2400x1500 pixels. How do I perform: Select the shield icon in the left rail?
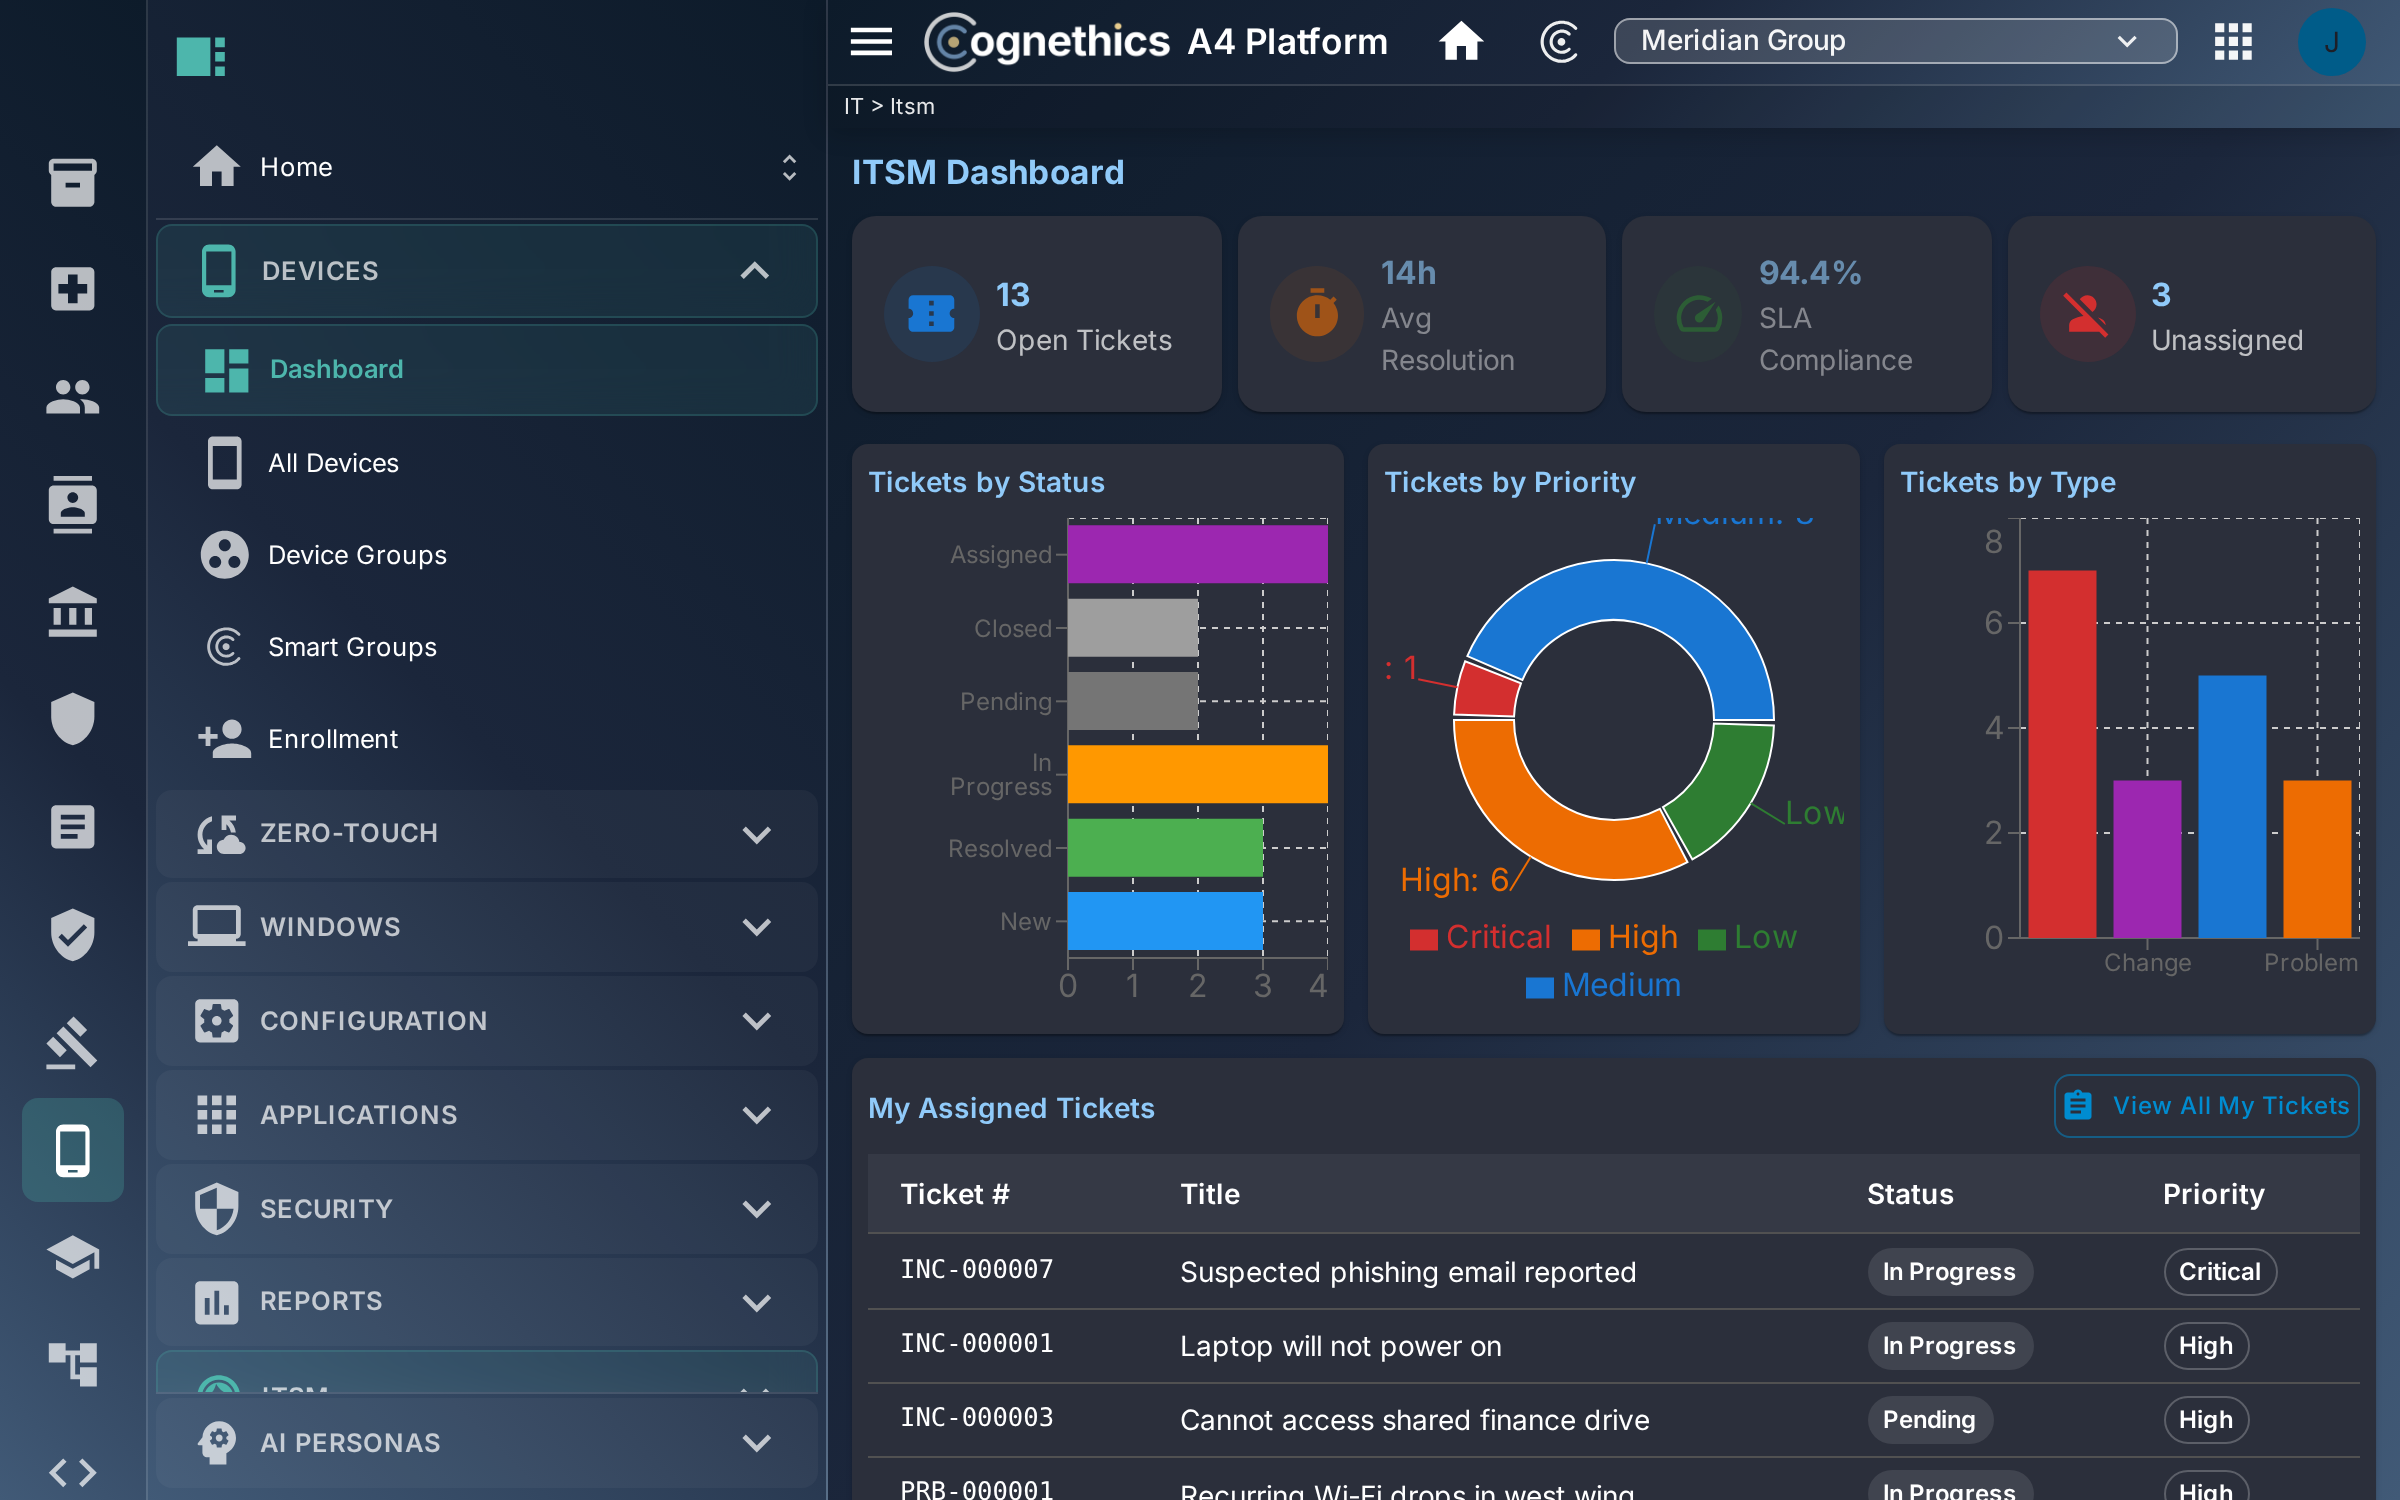72,718
